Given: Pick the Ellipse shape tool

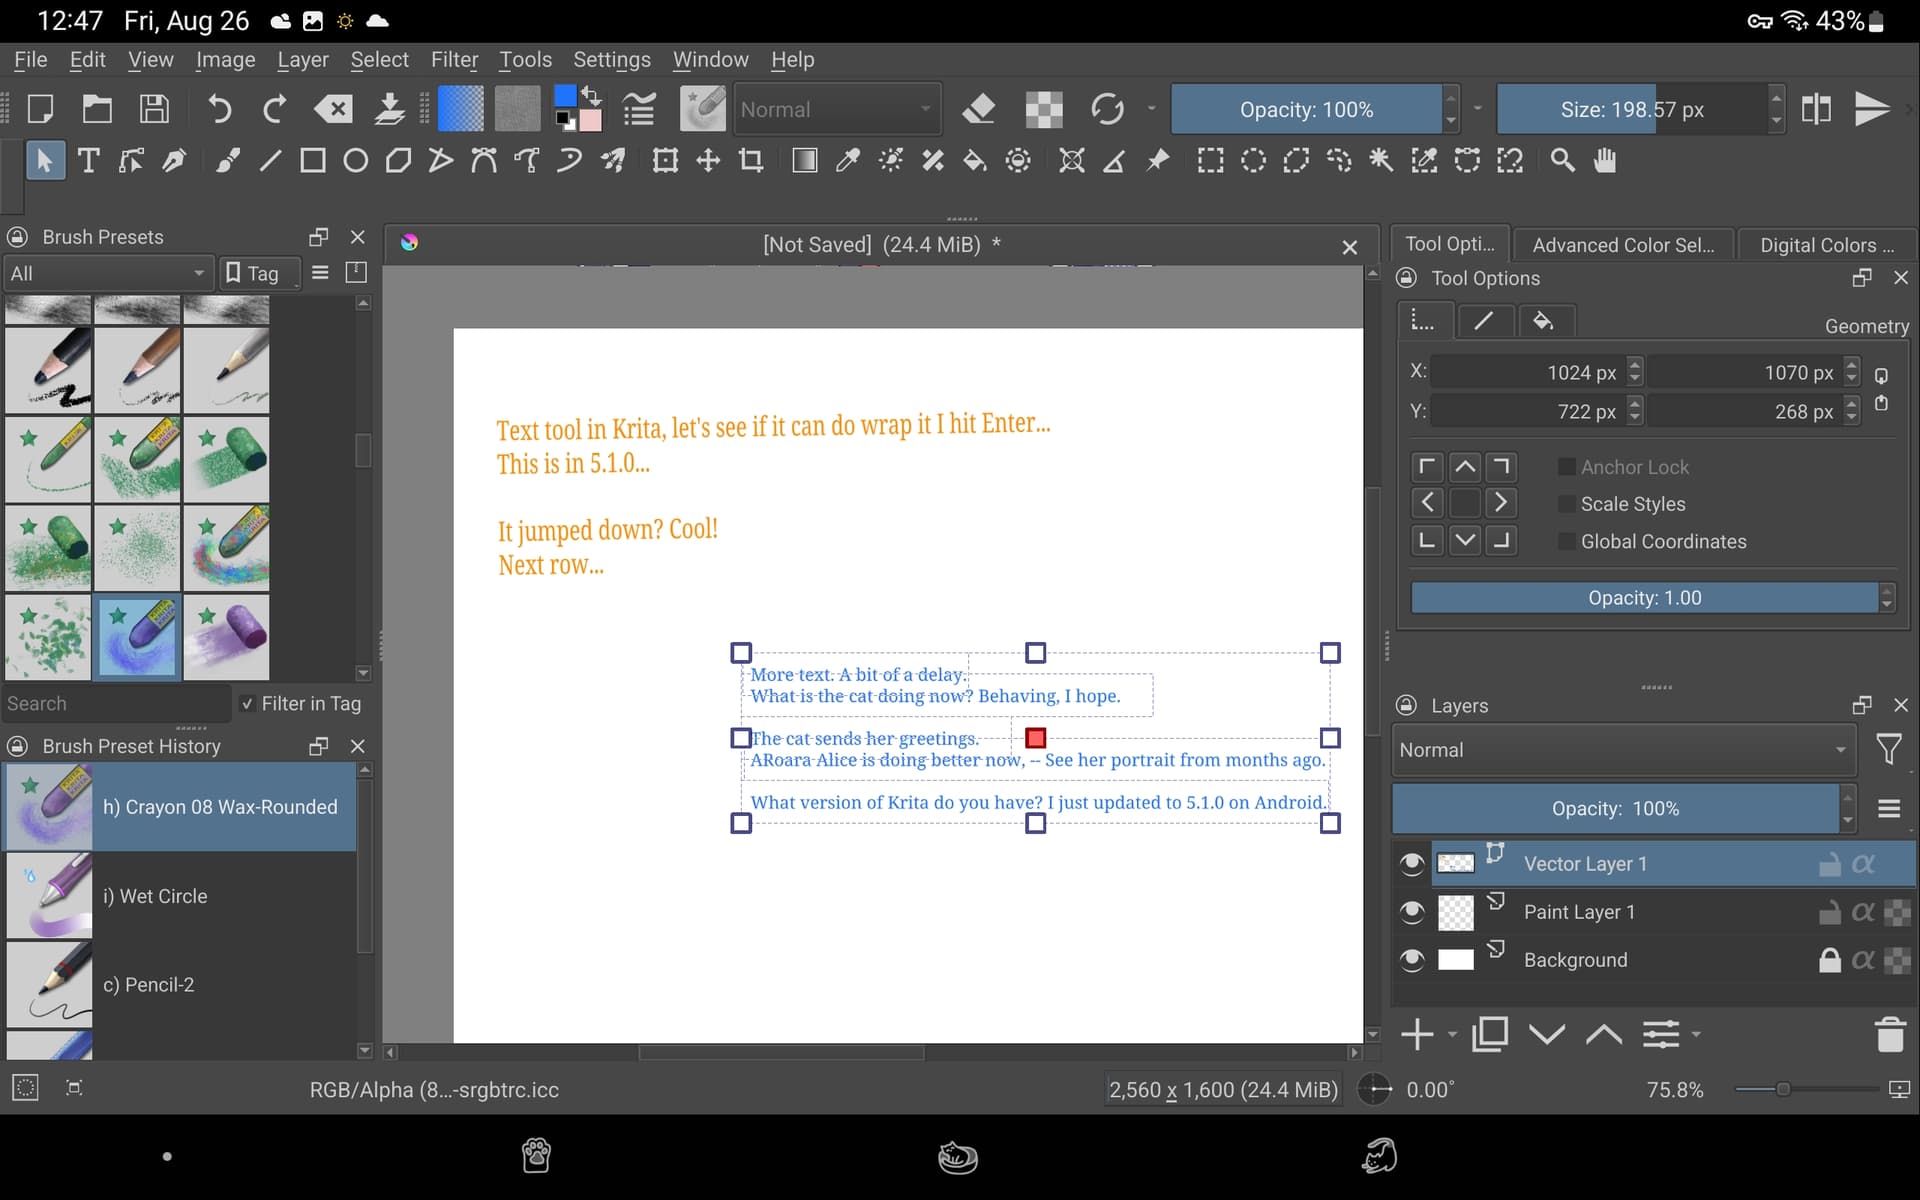Looking at the screenshot, I should 355,161.
